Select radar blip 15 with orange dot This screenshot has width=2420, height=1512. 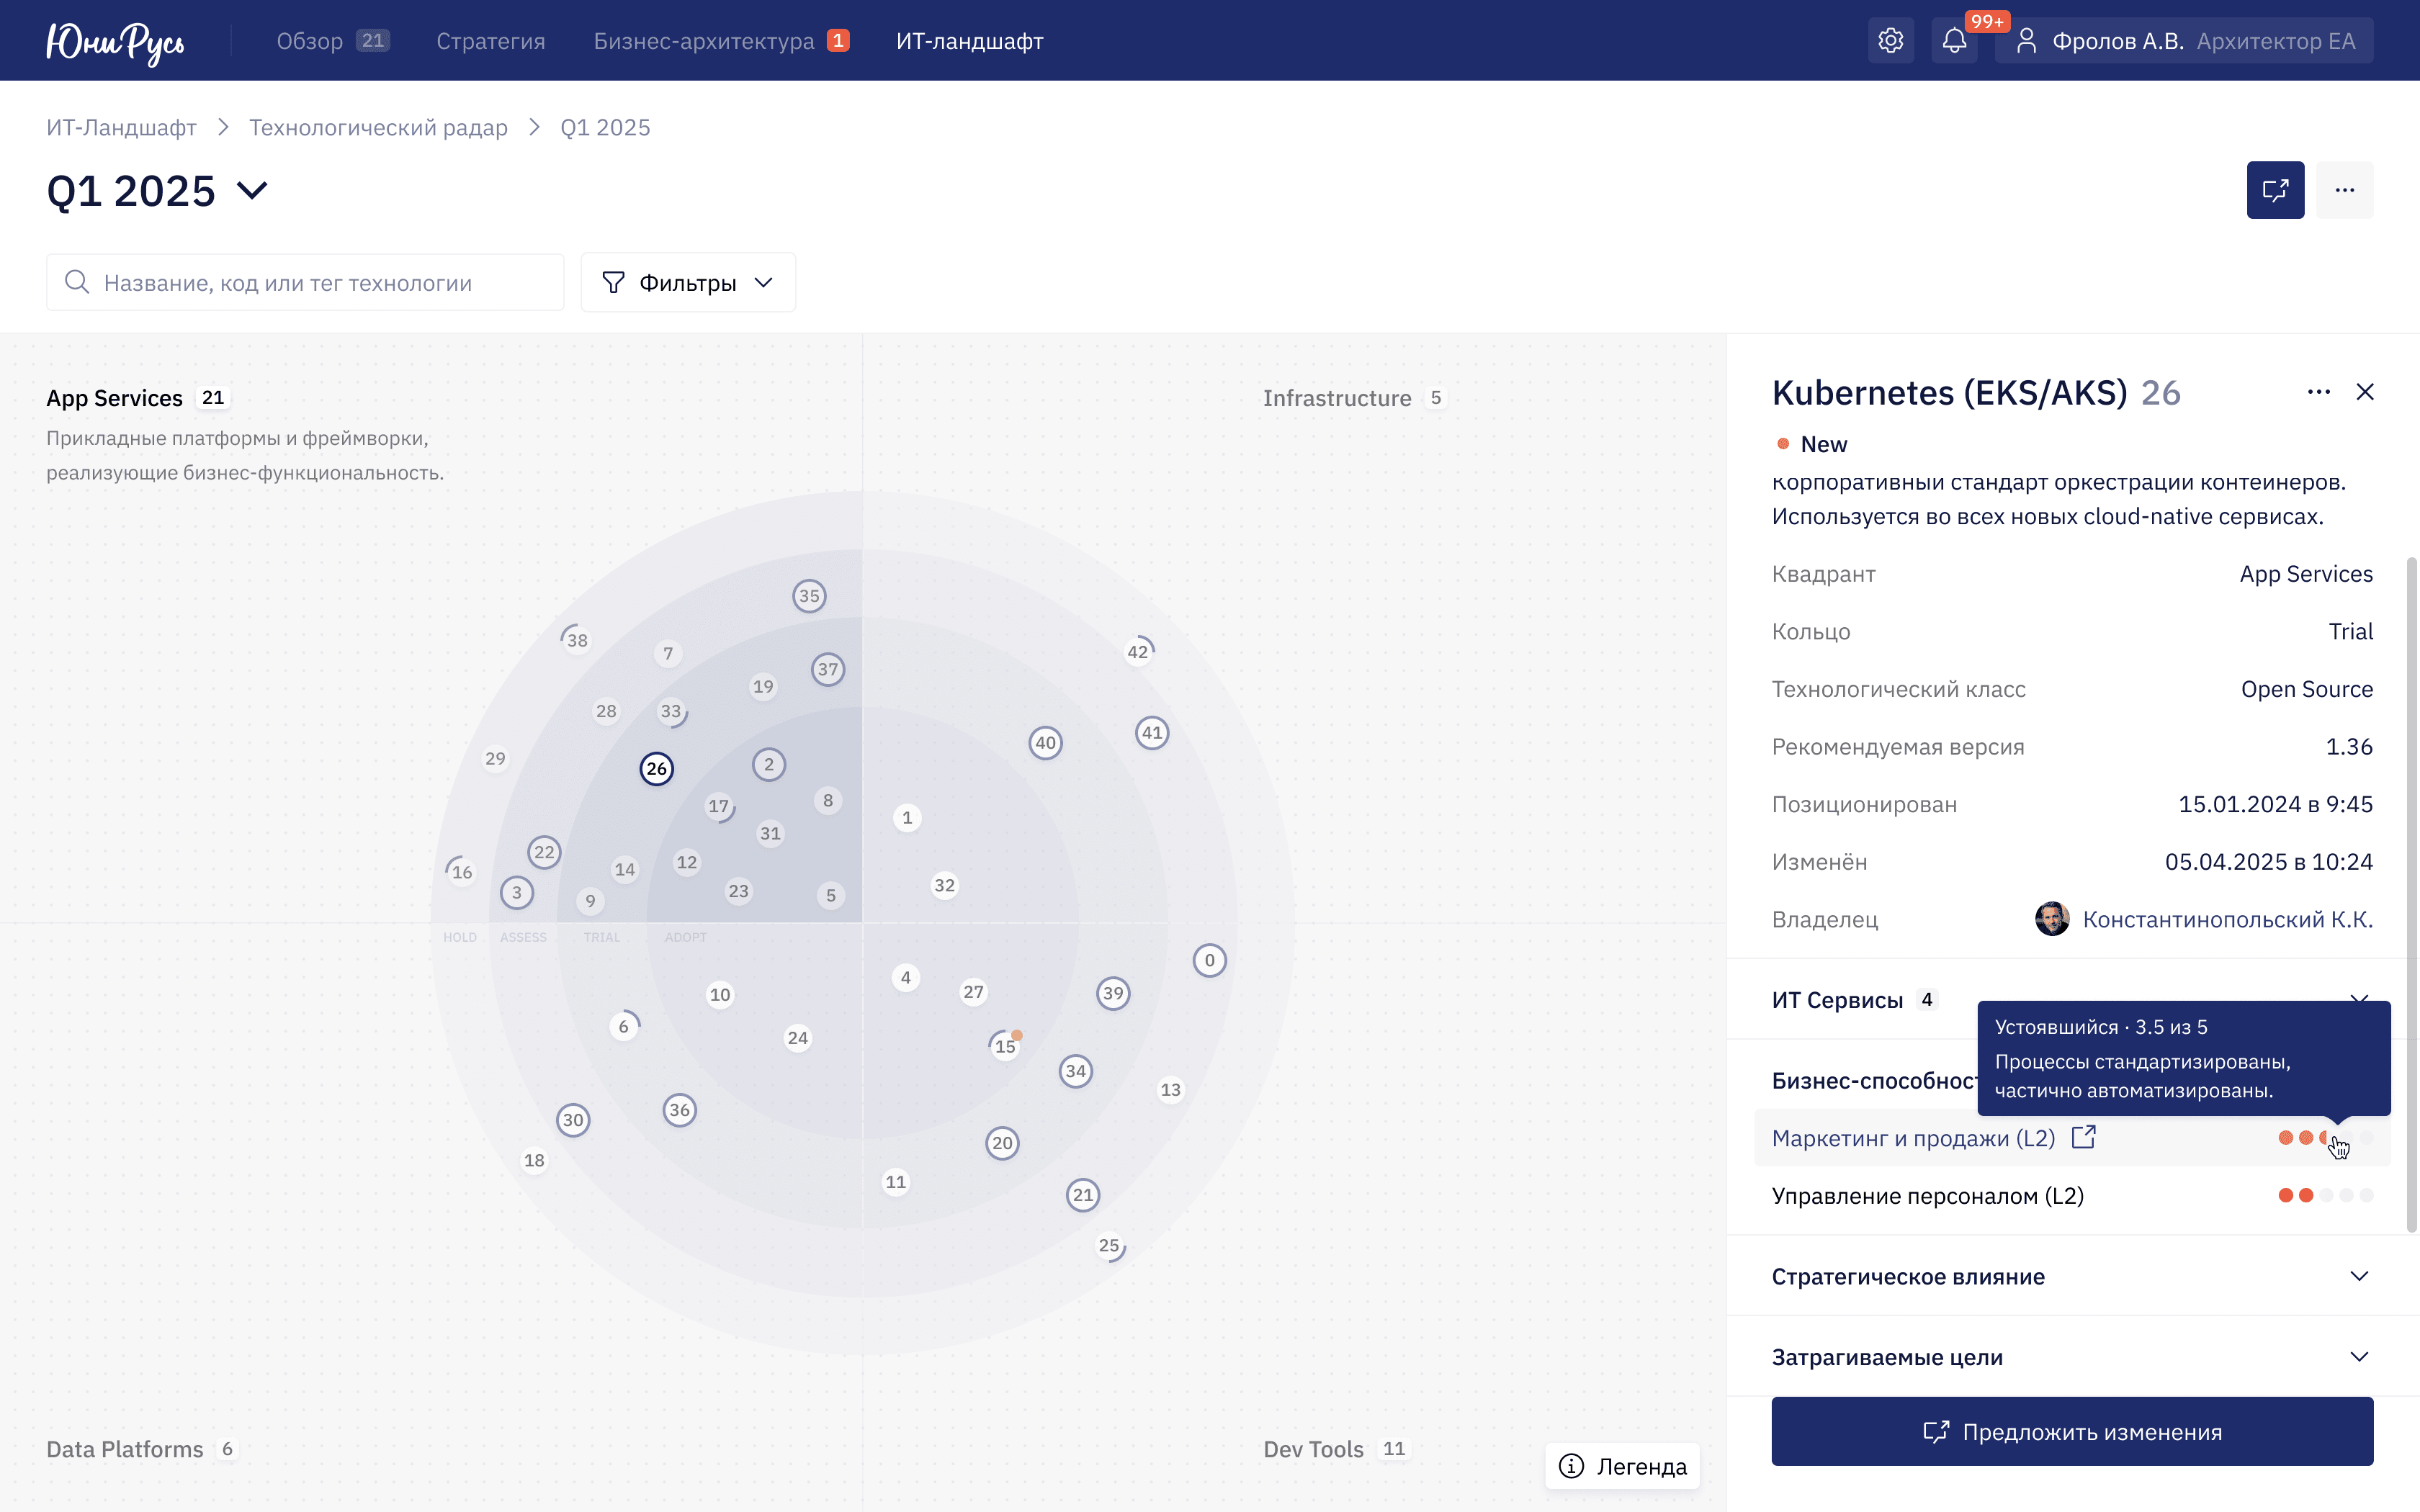tap(1005, 1045)
